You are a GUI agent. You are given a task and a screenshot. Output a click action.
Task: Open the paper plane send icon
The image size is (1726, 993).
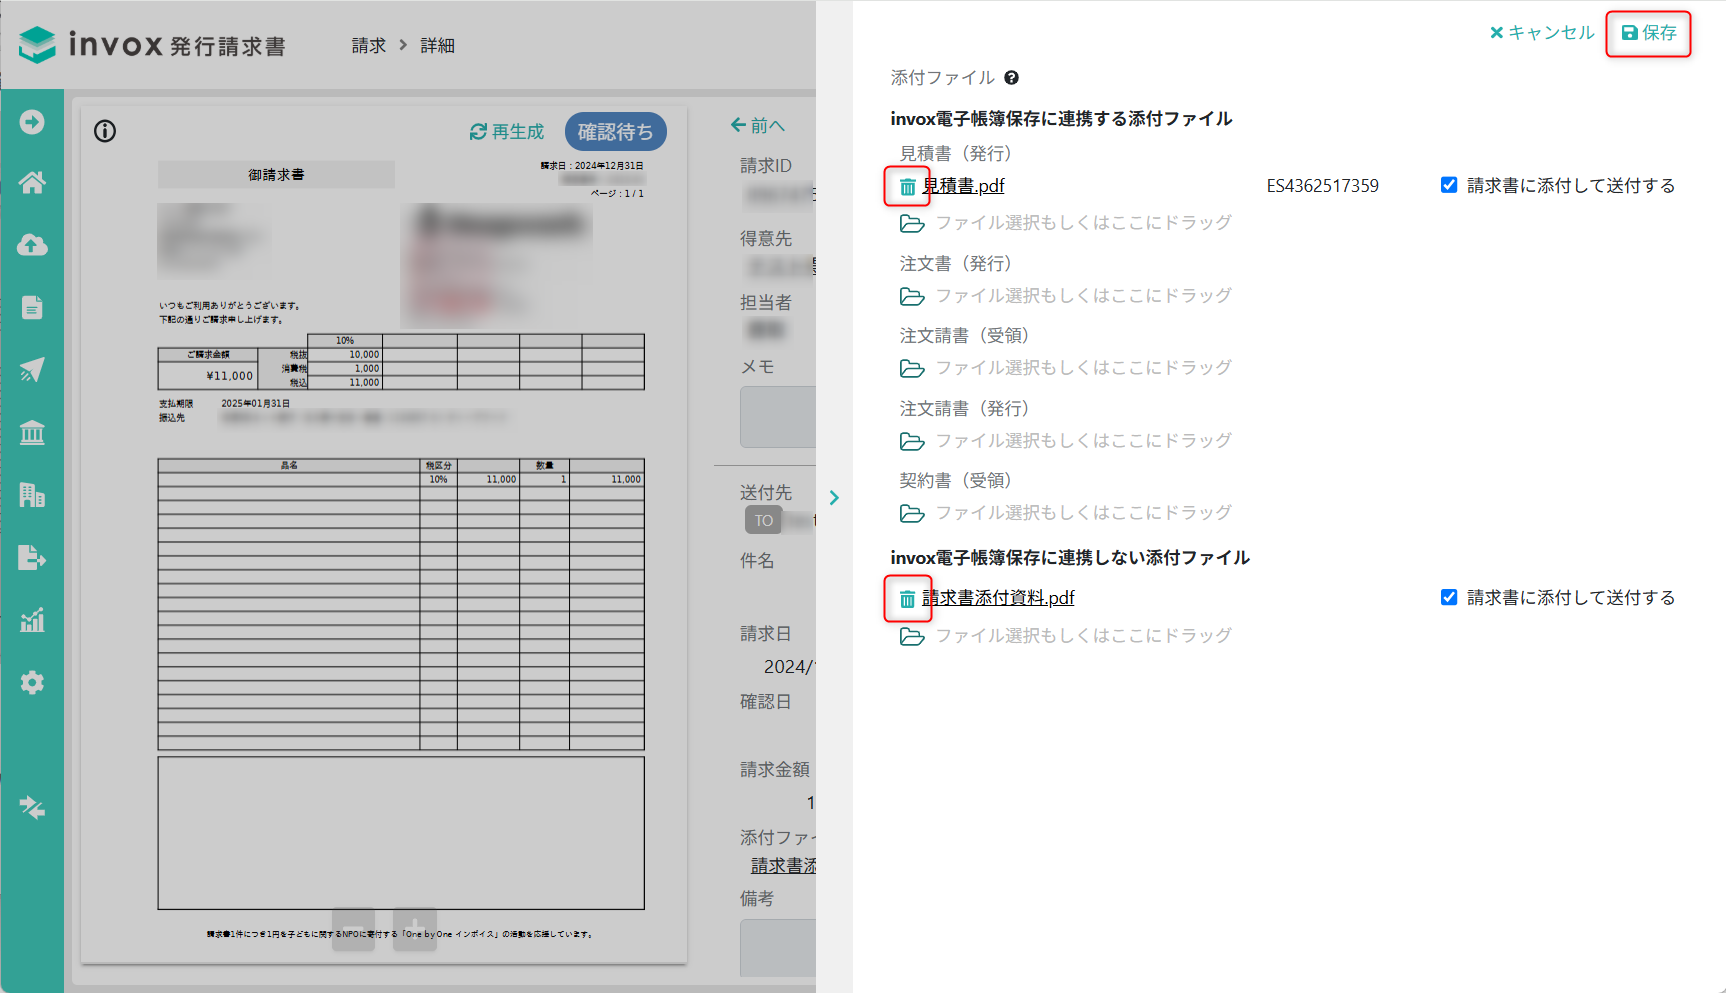(32, 370)
